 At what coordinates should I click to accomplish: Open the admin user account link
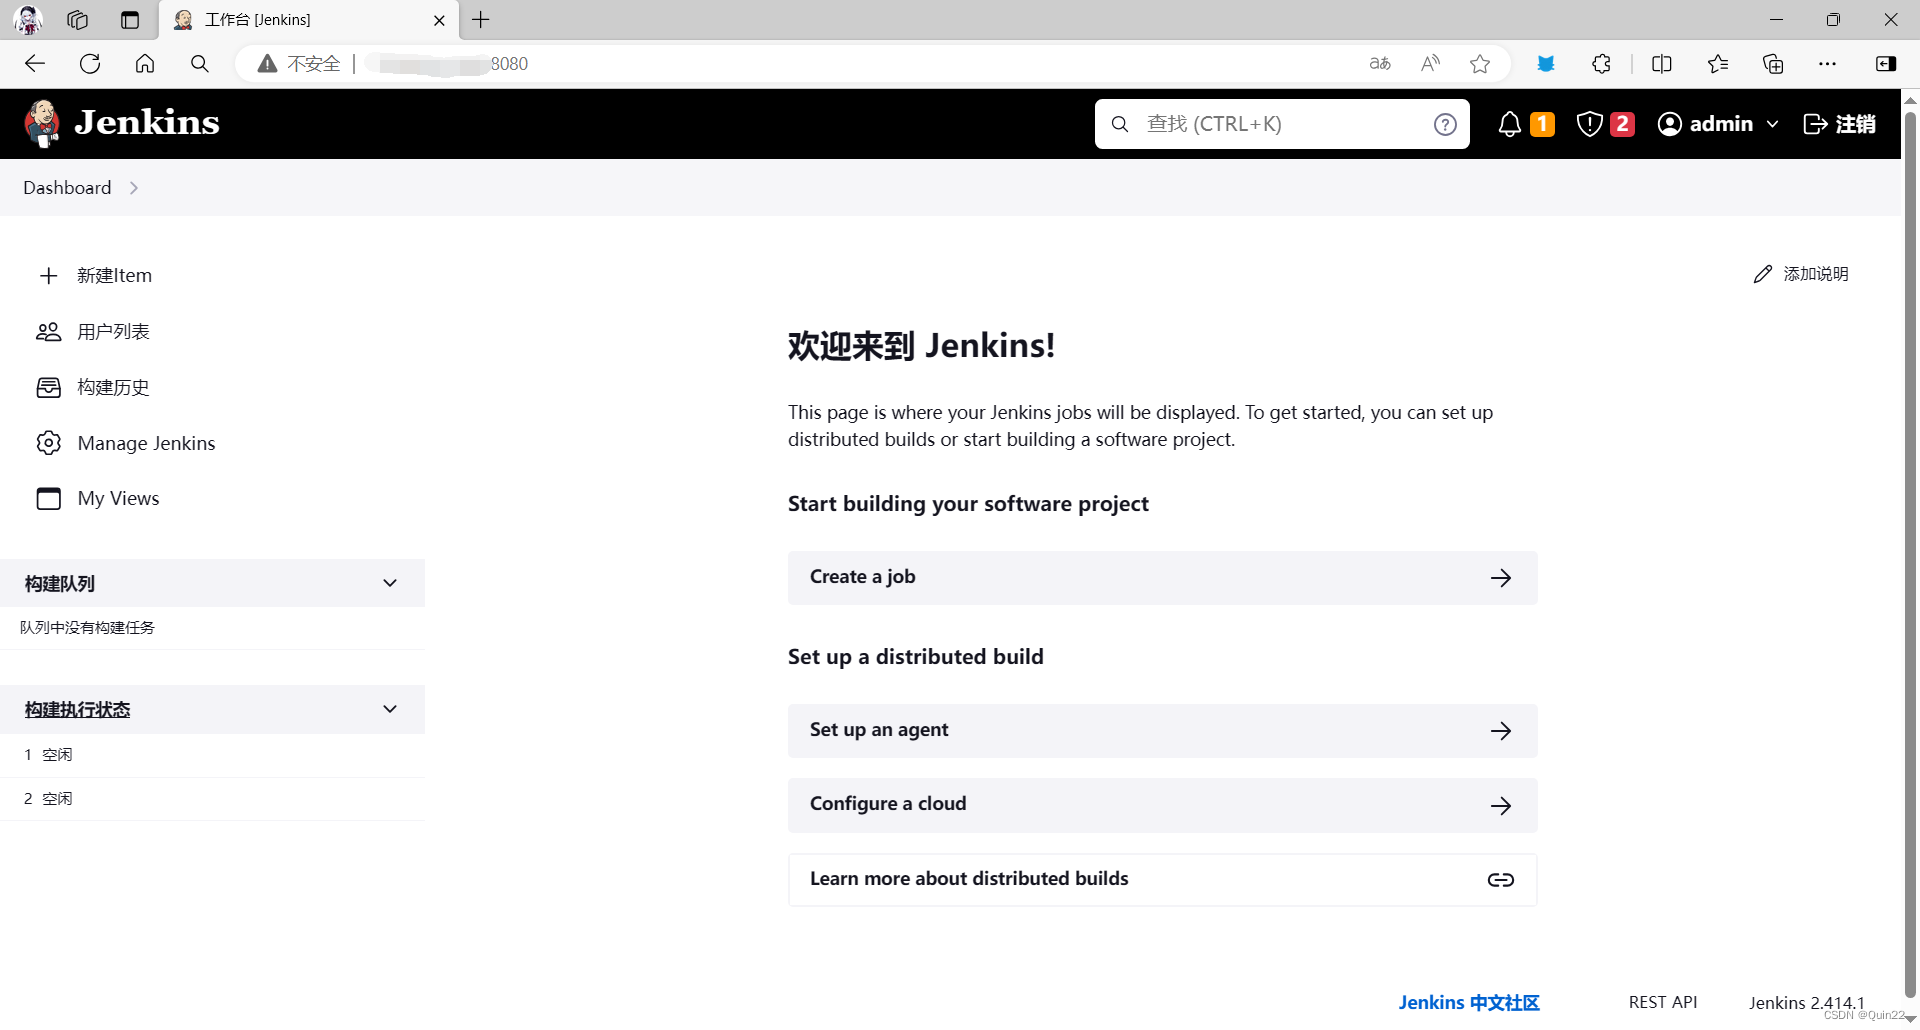click(x=1706, y=124)
